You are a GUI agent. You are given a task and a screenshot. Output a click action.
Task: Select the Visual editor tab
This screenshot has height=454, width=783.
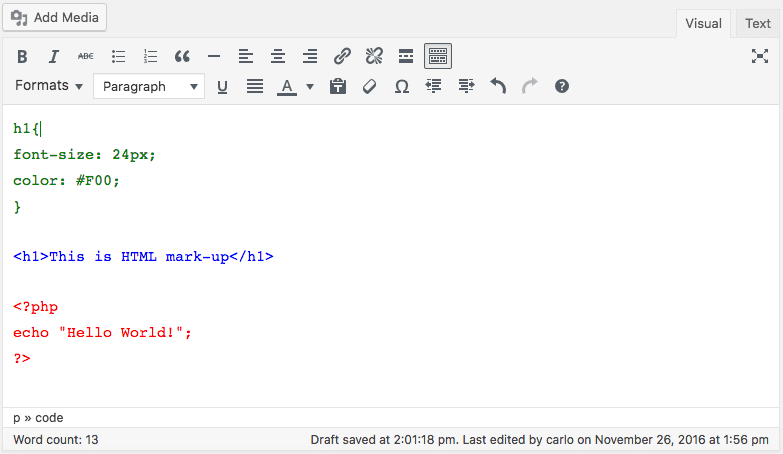703,23
